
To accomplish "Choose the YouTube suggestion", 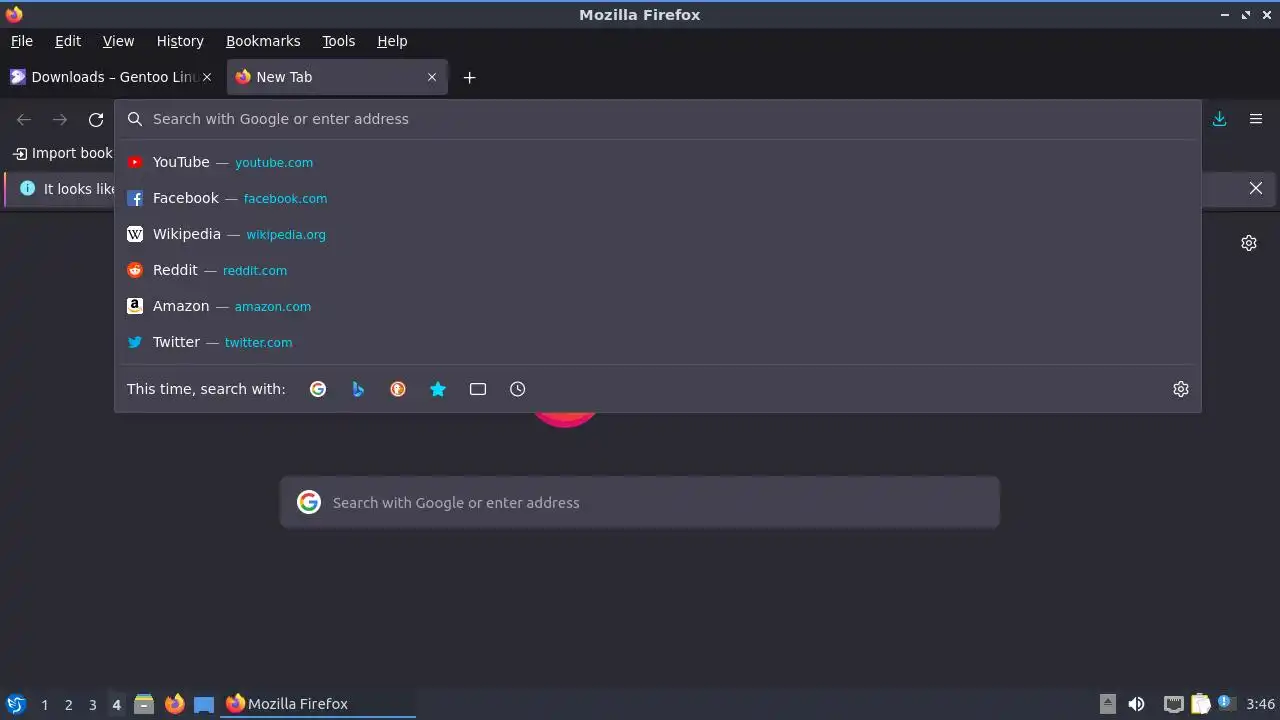I will click(658, 162).
